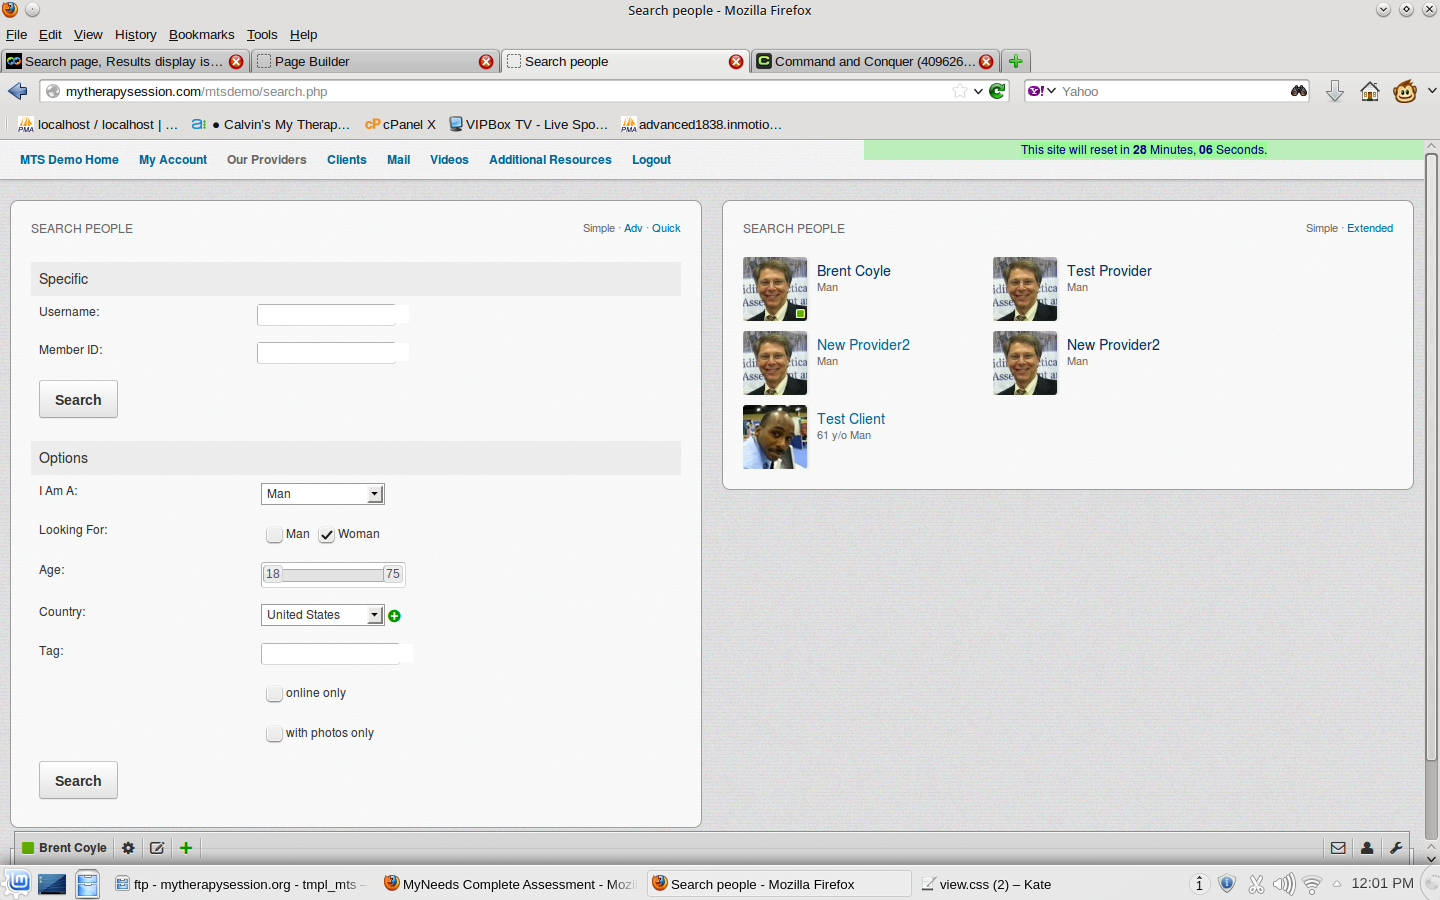
Task: Enable the online only checkbox
Action: (274, 694)
